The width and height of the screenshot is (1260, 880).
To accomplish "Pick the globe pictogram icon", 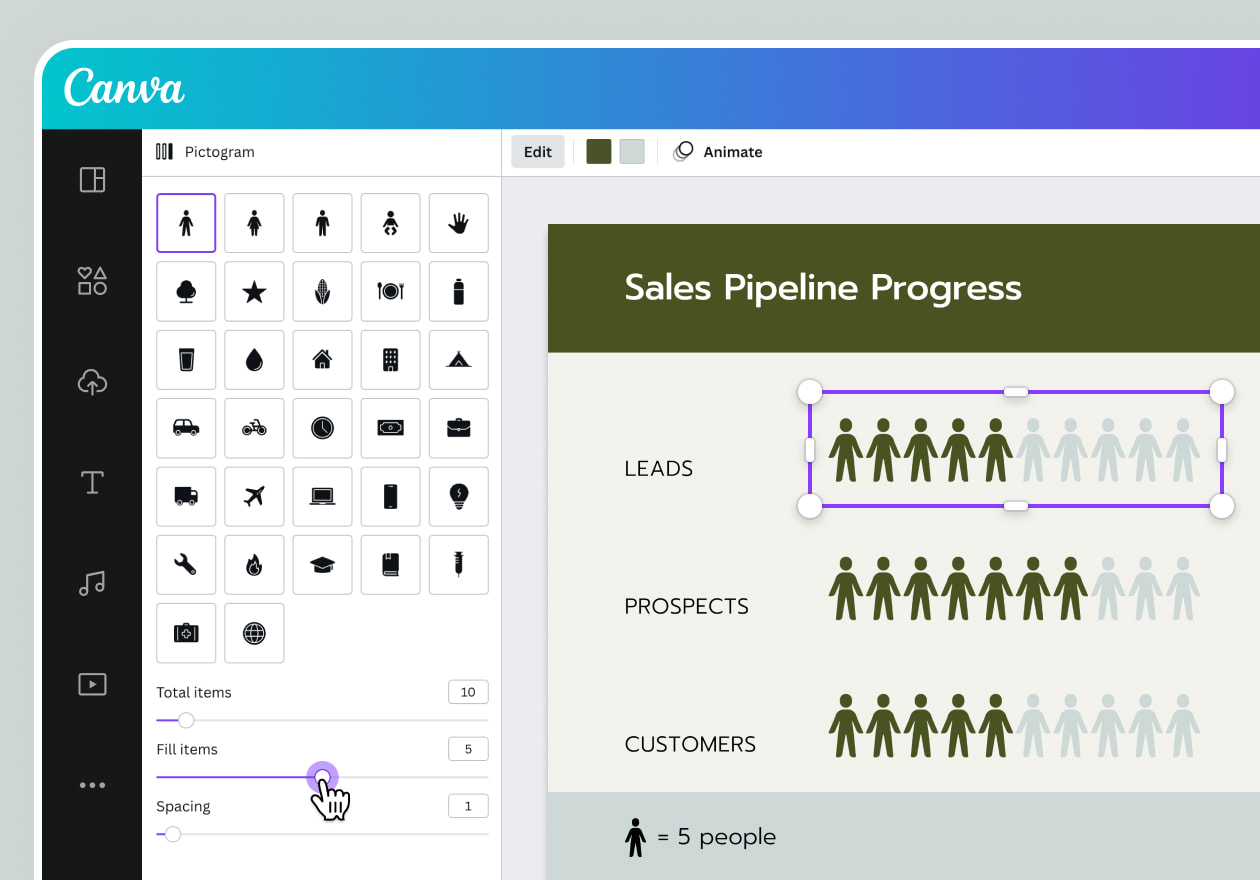I will [254, 633].
